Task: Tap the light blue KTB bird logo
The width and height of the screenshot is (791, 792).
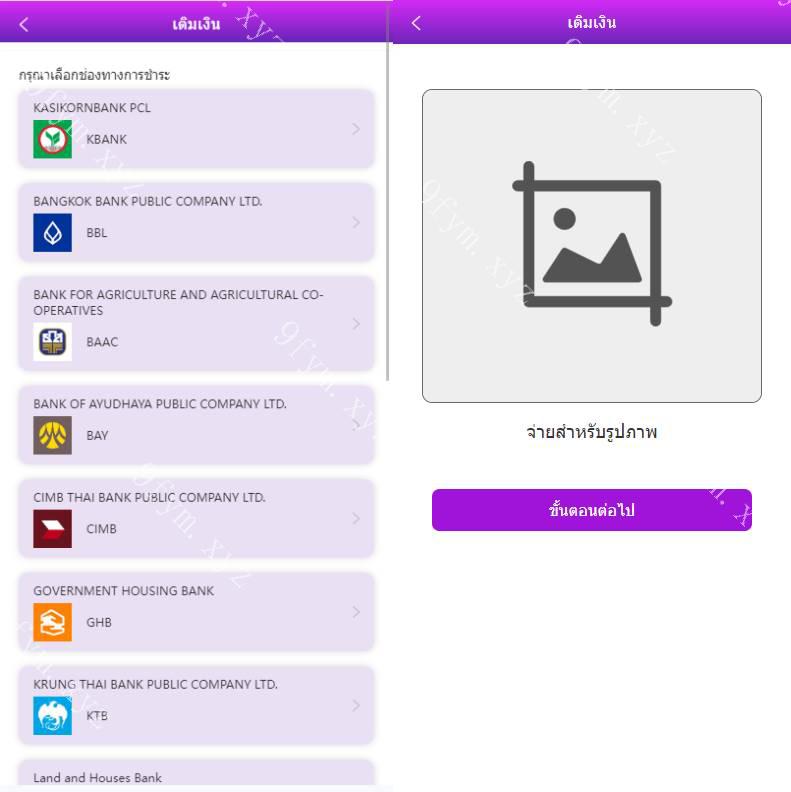Action: pyautogui.click(x=53, y=716)
